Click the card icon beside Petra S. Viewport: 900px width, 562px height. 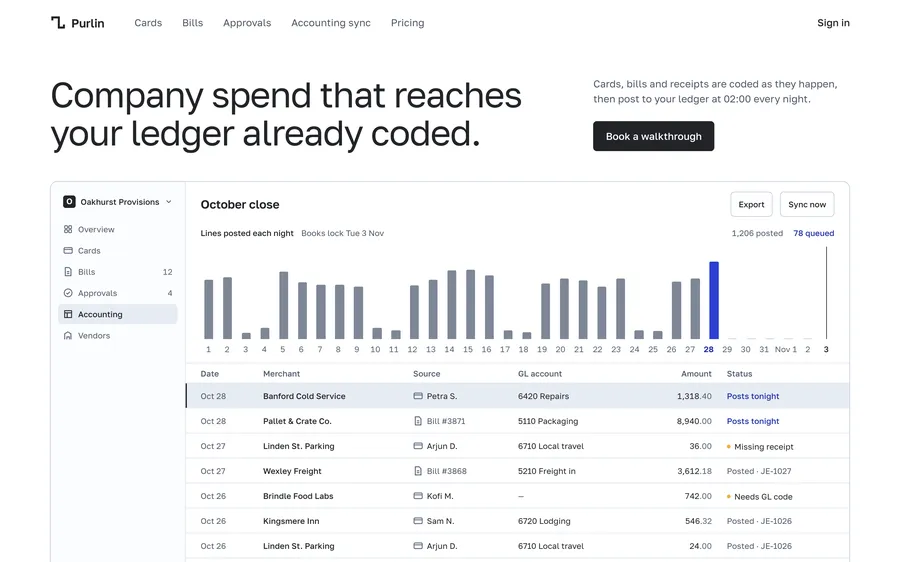418,396
